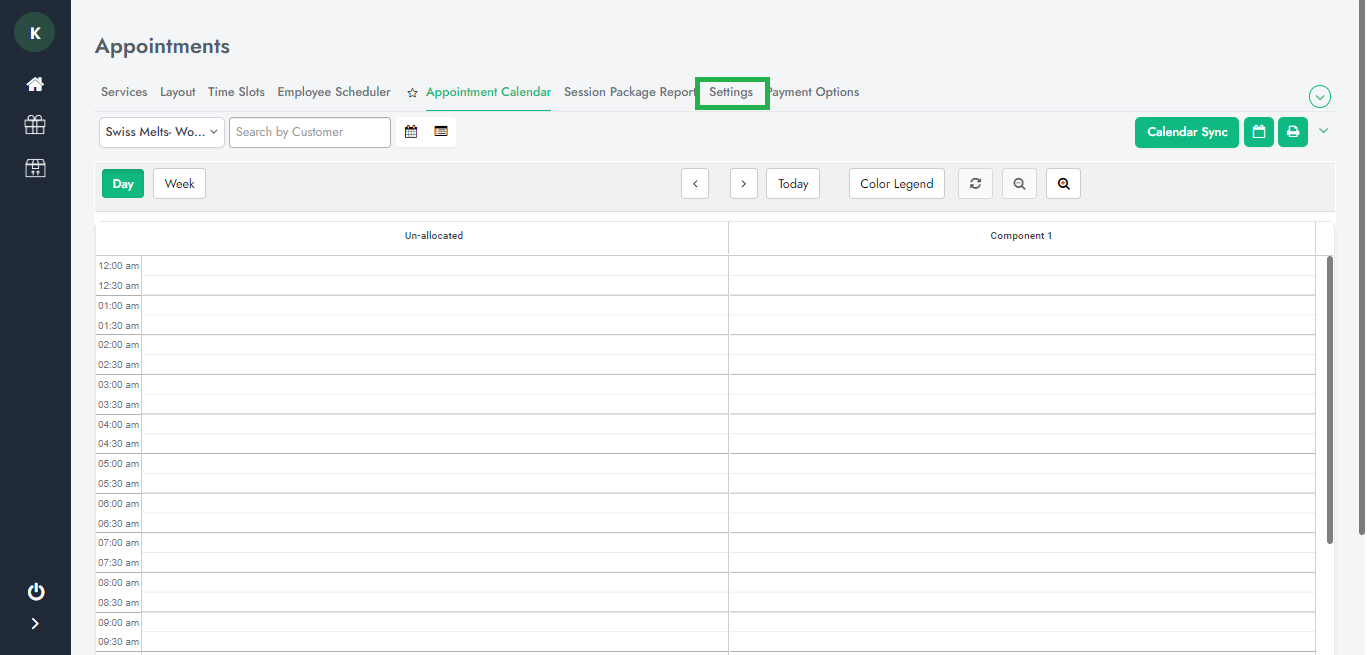Click the Color Legend button
This screenshot has height=655, width=1367.
896,184
